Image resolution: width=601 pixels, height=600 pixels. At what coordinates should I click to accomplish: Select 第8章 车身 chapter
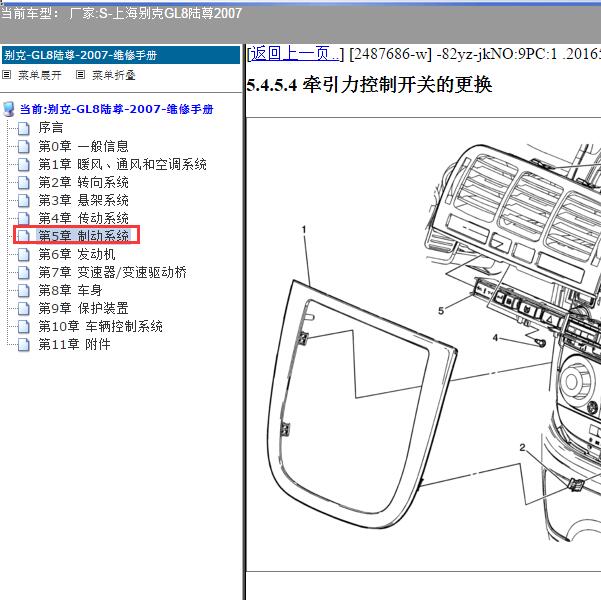[70, 290]
